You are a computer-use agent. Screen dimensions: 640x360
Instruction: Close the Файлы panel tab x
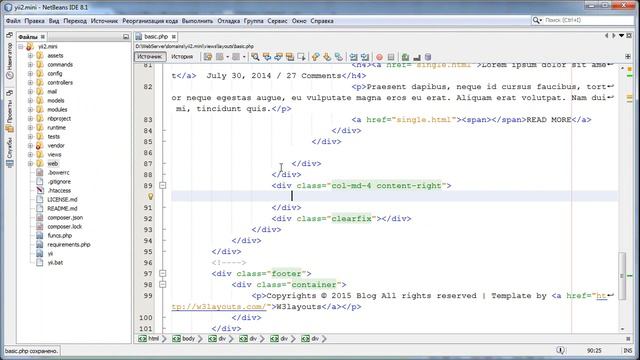coord(42,37)
